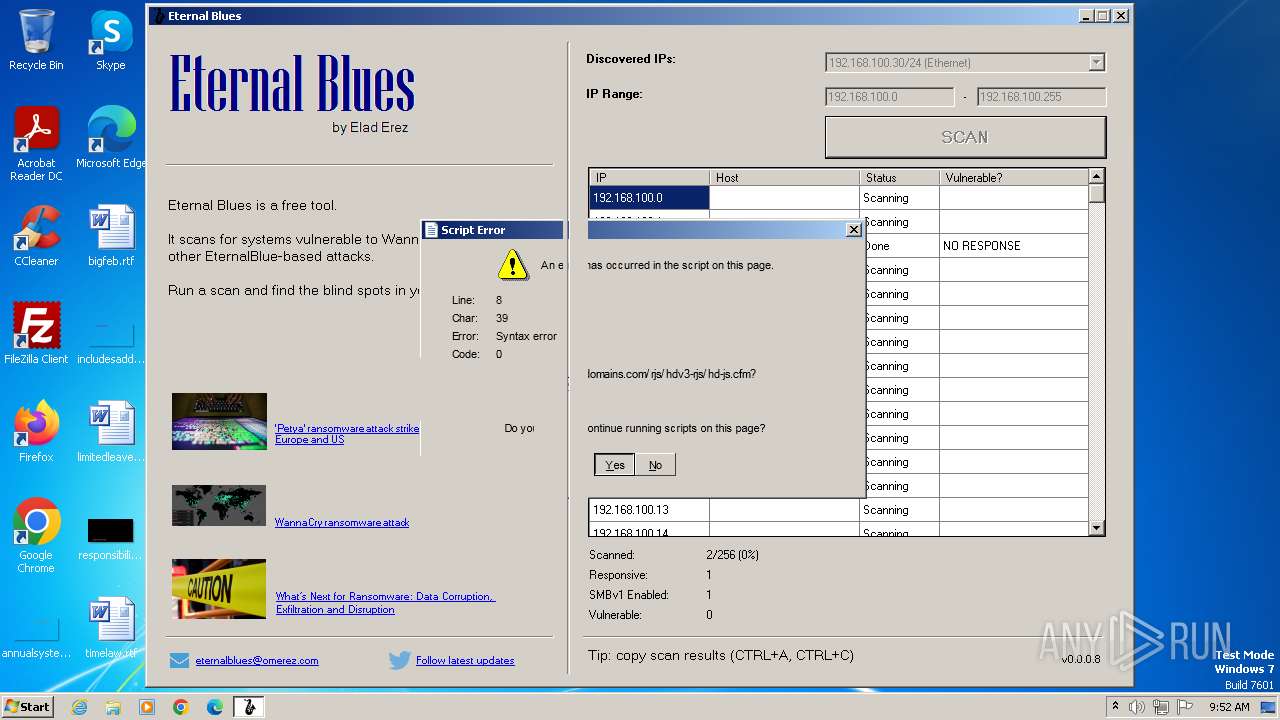Click the volume speaker tray icon
This screenshot has width=1280, height=720.
point(1137,707)
